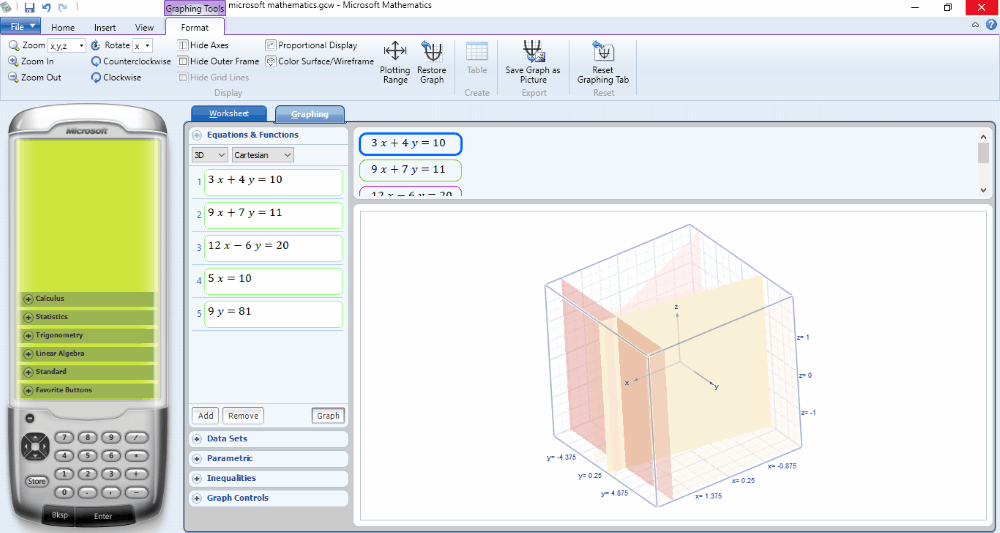Screen dimensions: 1000x533
Task: Click the Undo arrow in title bar
Action: tap(46, 8)
